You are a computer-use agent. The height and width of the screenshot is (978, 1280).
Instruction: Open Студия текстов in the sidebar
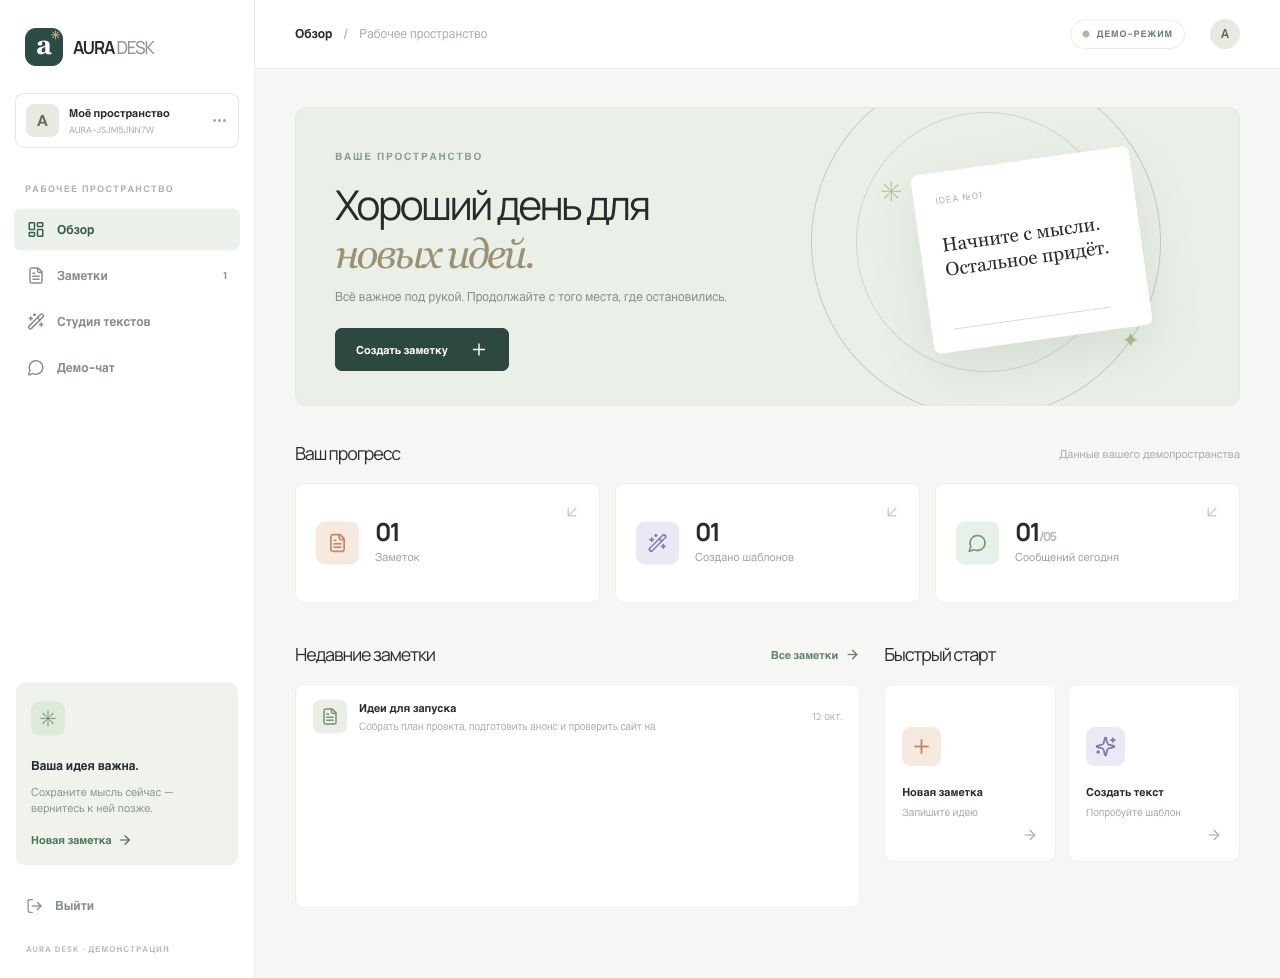coord(127,322)
